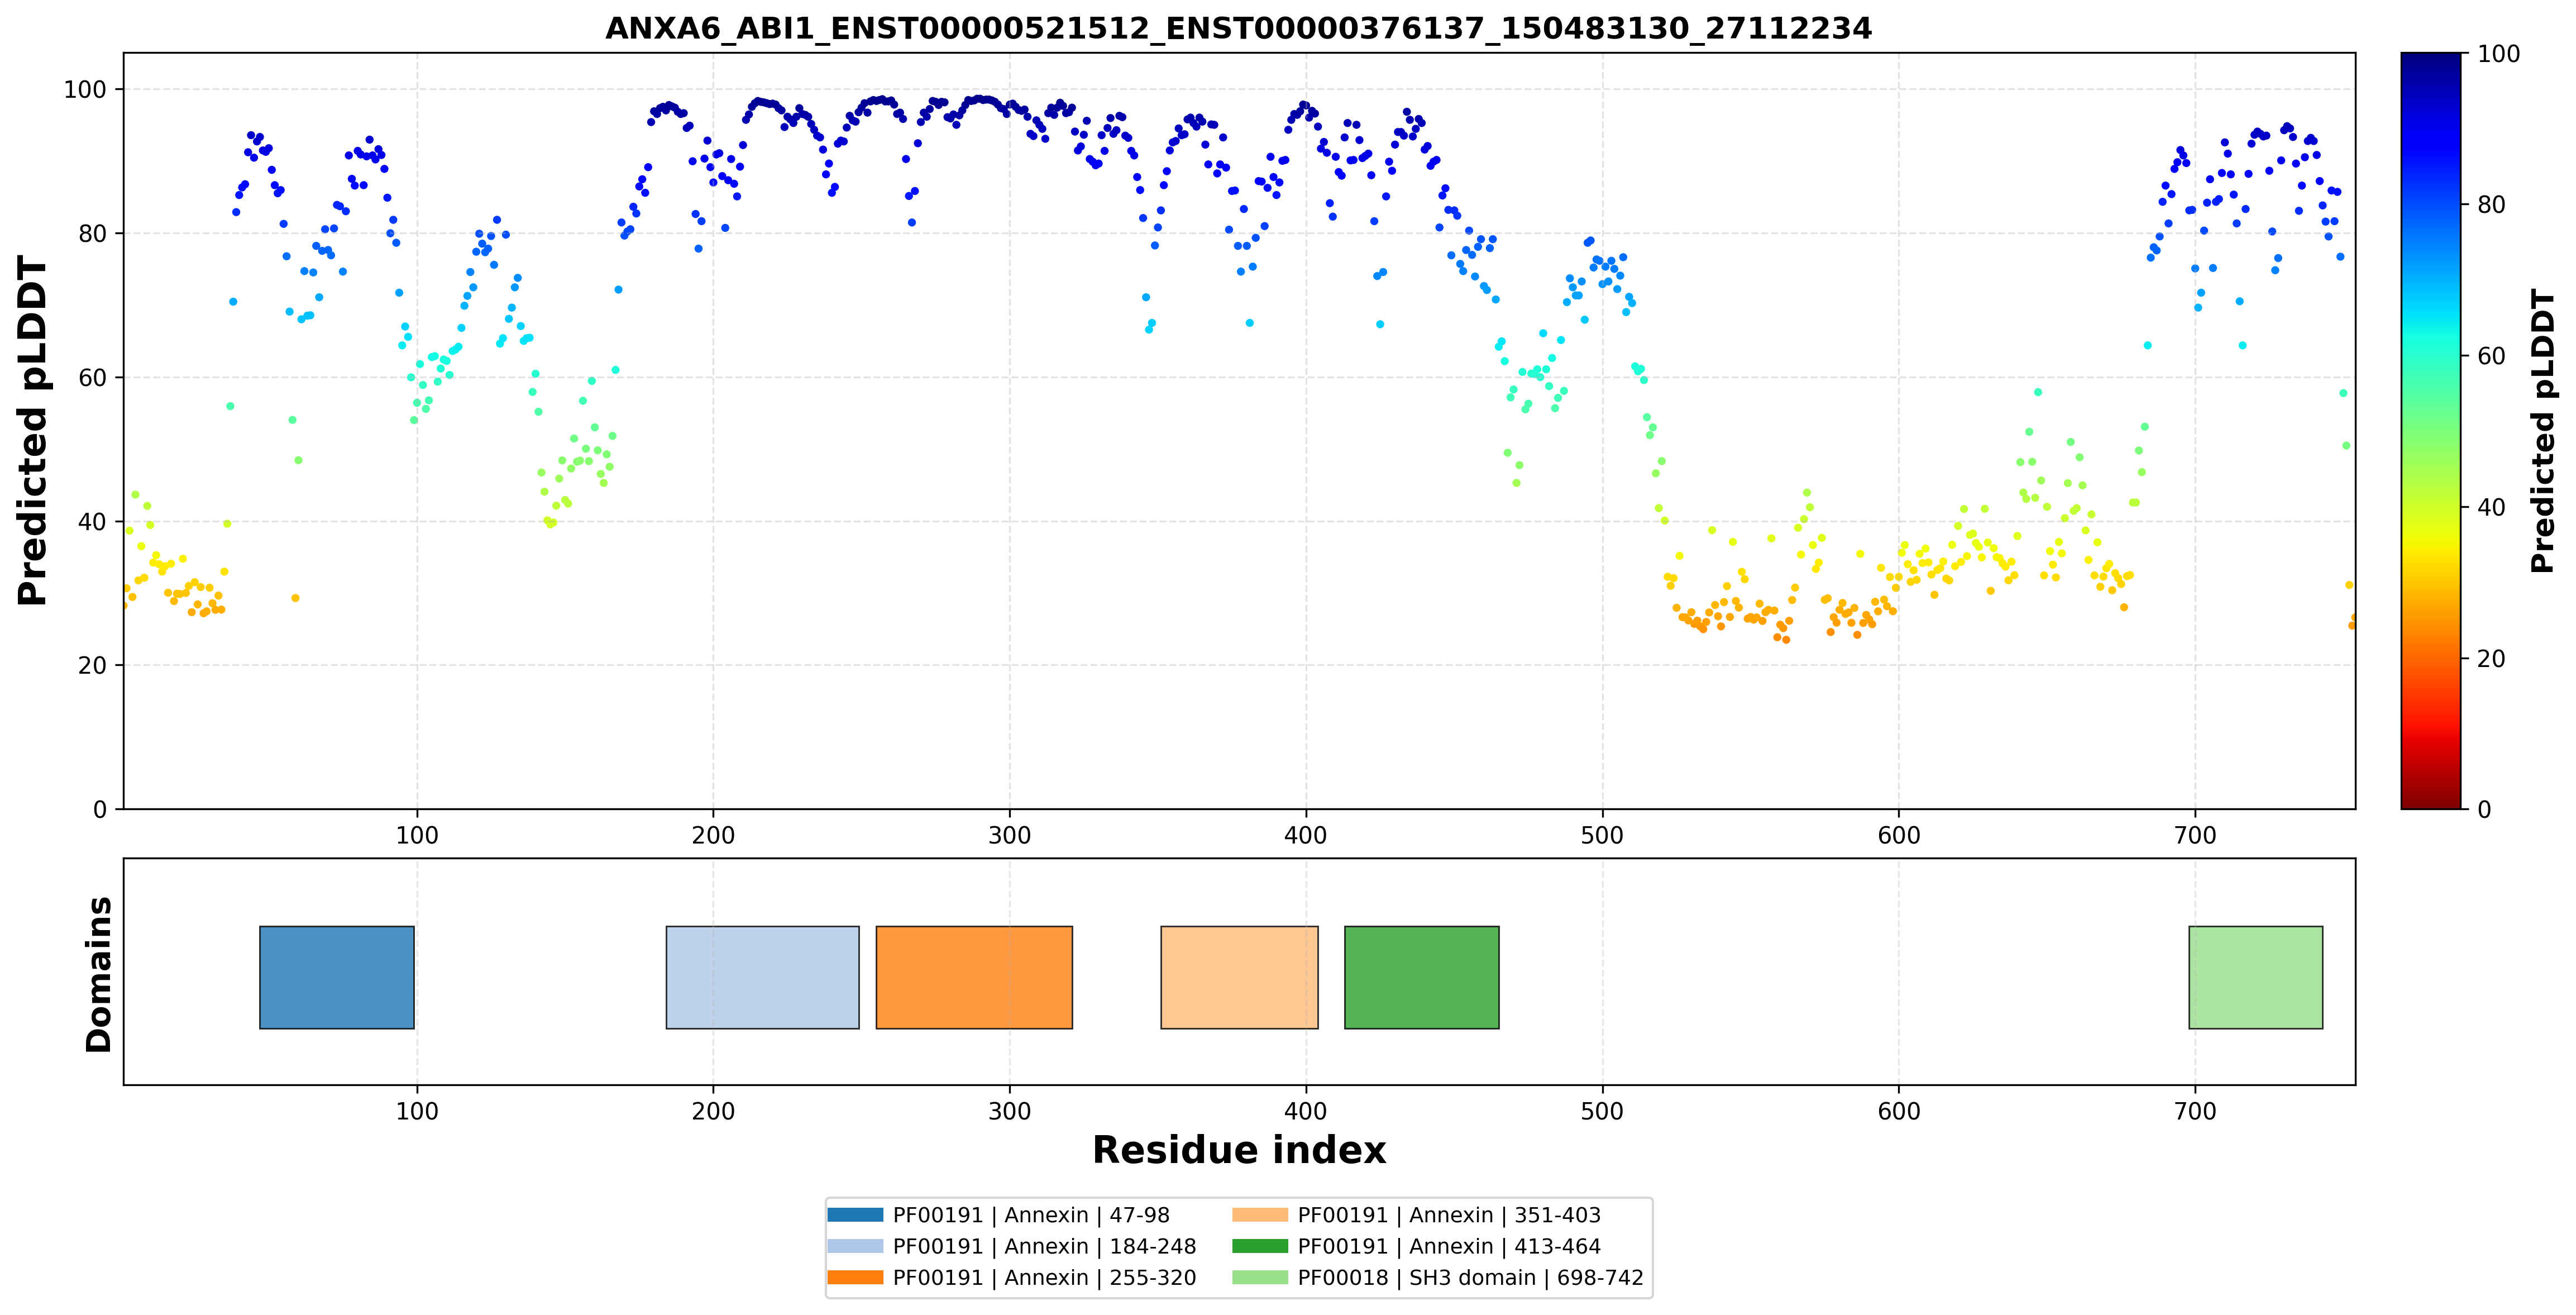The height and width of the screenshot is (1315, 2576).
Task: Click the orange legend swatch for Annexin 255-320
Action: coord(855,1277)
